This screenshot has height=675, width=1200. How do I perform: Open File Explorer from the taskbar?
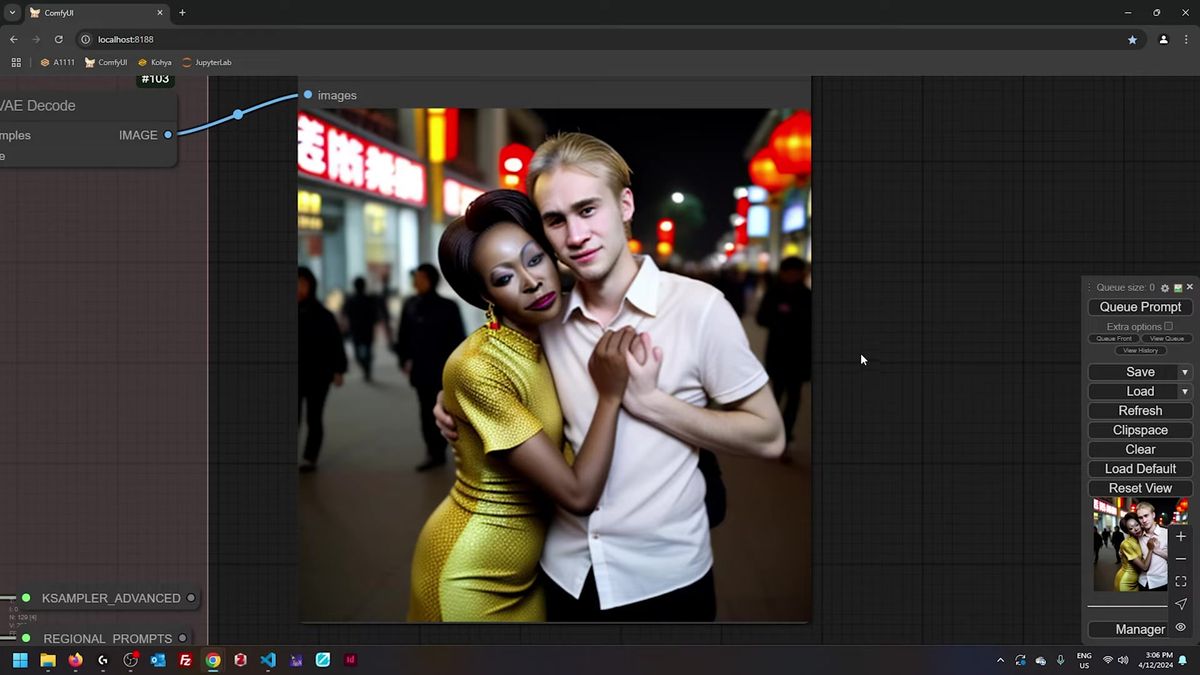(x=47, y=660)
